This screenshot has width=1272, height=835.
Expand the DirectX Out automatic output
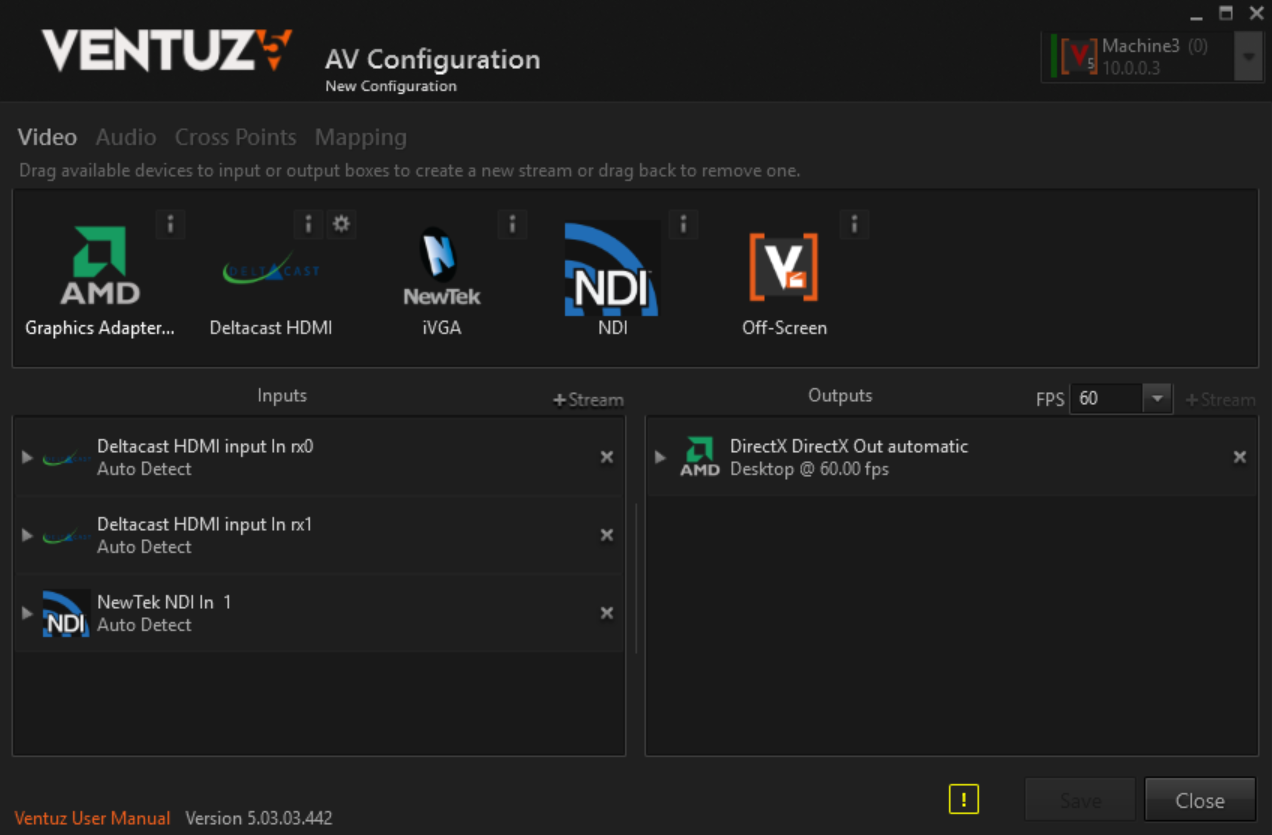click(660, 457)
